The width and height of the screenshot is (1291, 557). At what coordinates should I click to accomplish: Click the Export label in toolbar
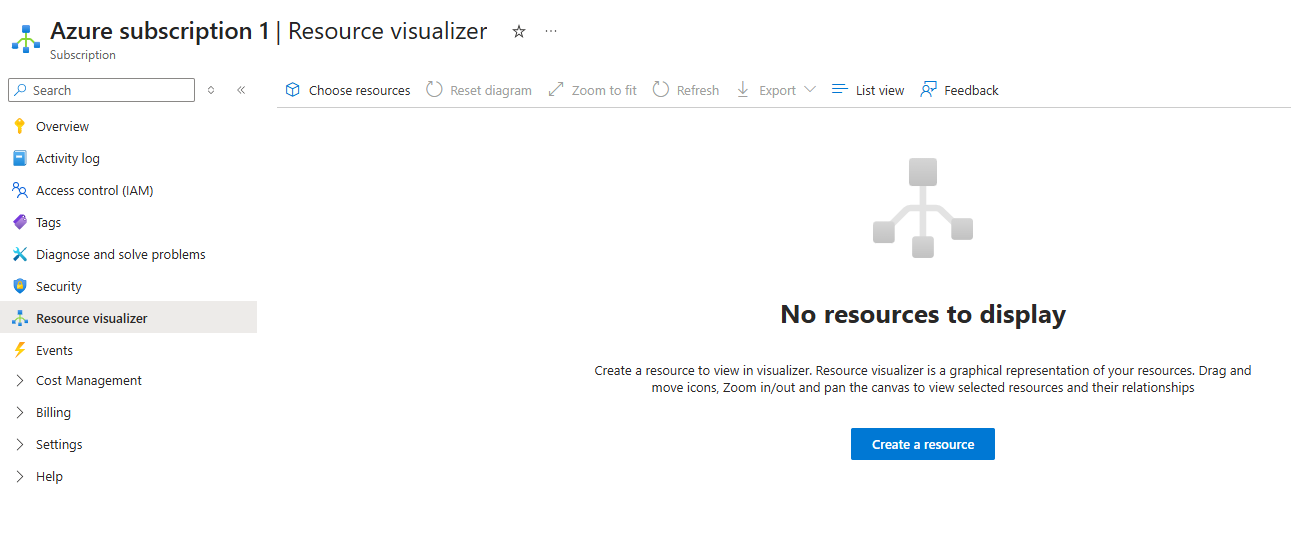pyautogui.click(x=777, y=90)
